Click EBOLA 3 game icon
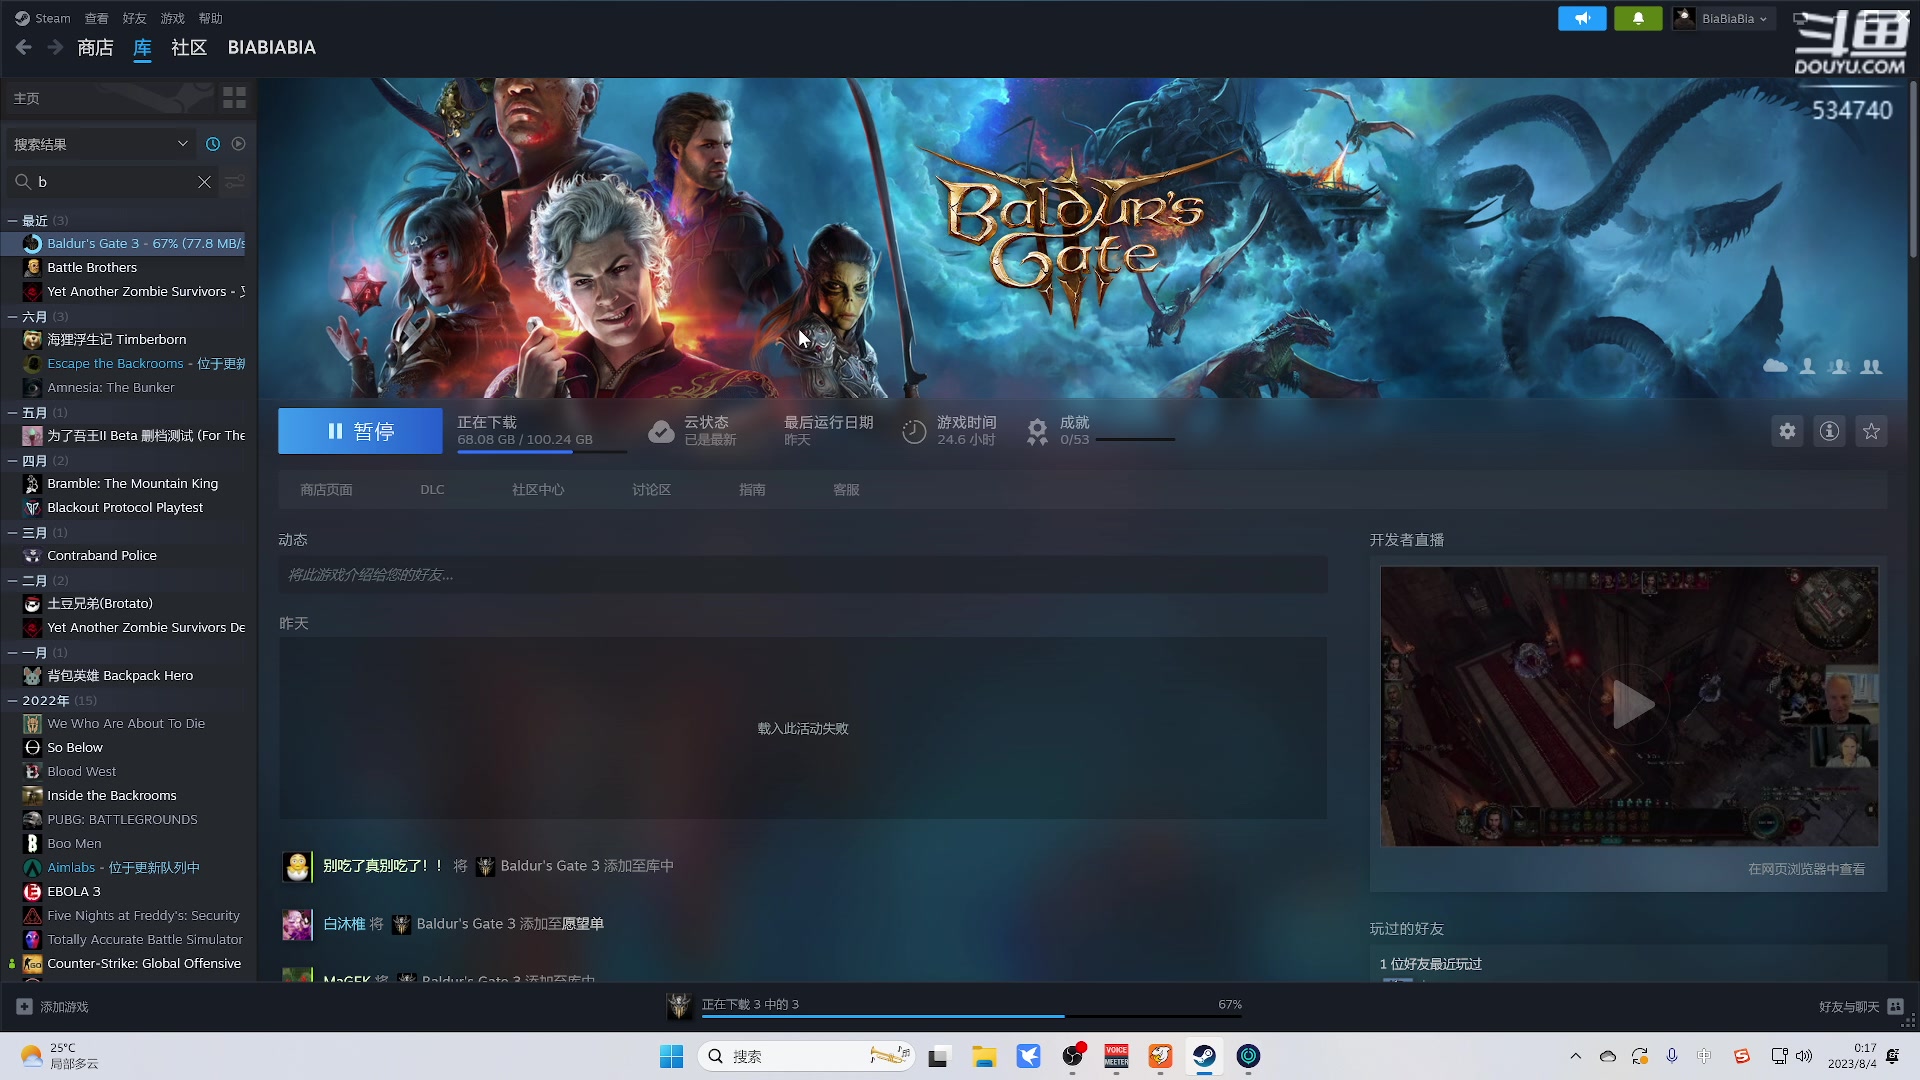Viewport: 1920px width, 1080px height. click(32, 892)
